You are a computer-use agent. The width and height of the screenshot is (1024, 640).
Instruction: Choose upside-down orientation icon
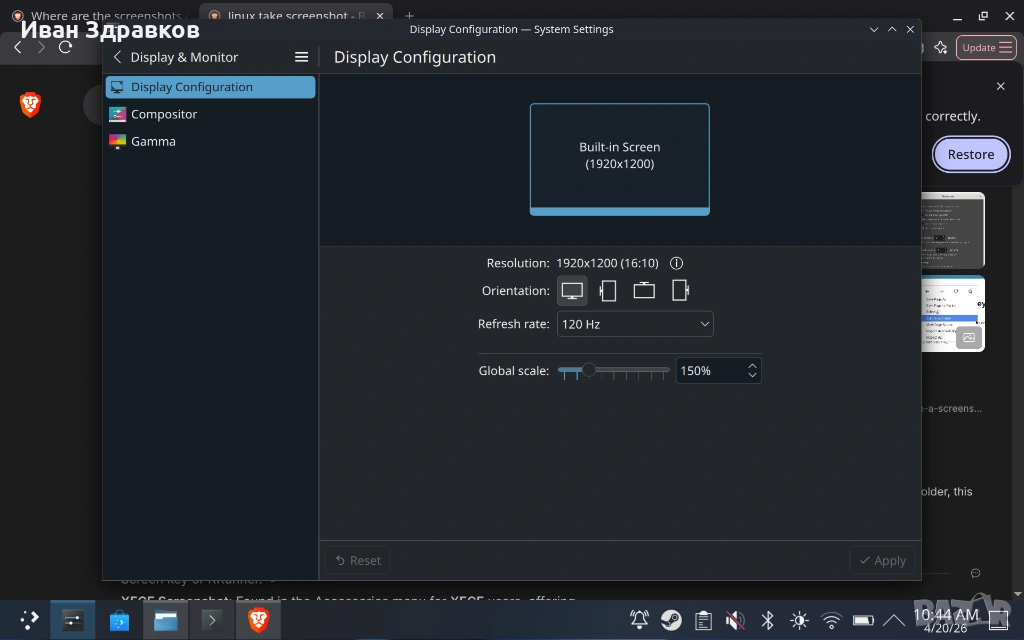point(644,291)
